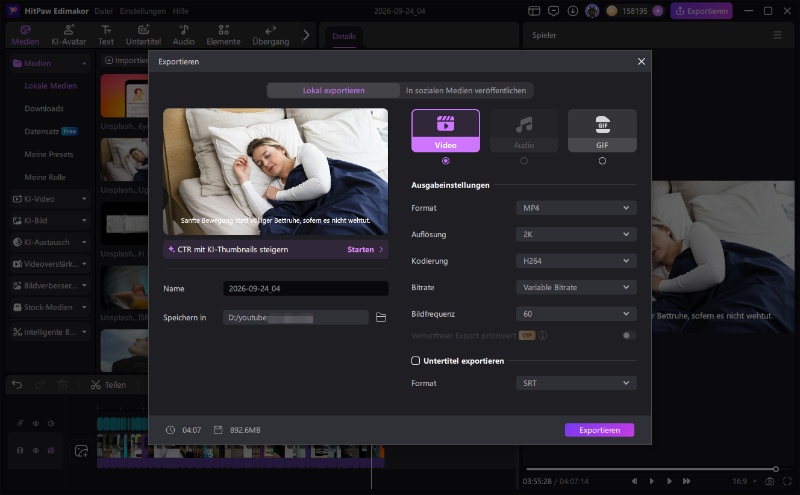The width and height of the screenshot is (800, 495).
Task: Select the GIF export type icon
Action: tap(602, 130)
